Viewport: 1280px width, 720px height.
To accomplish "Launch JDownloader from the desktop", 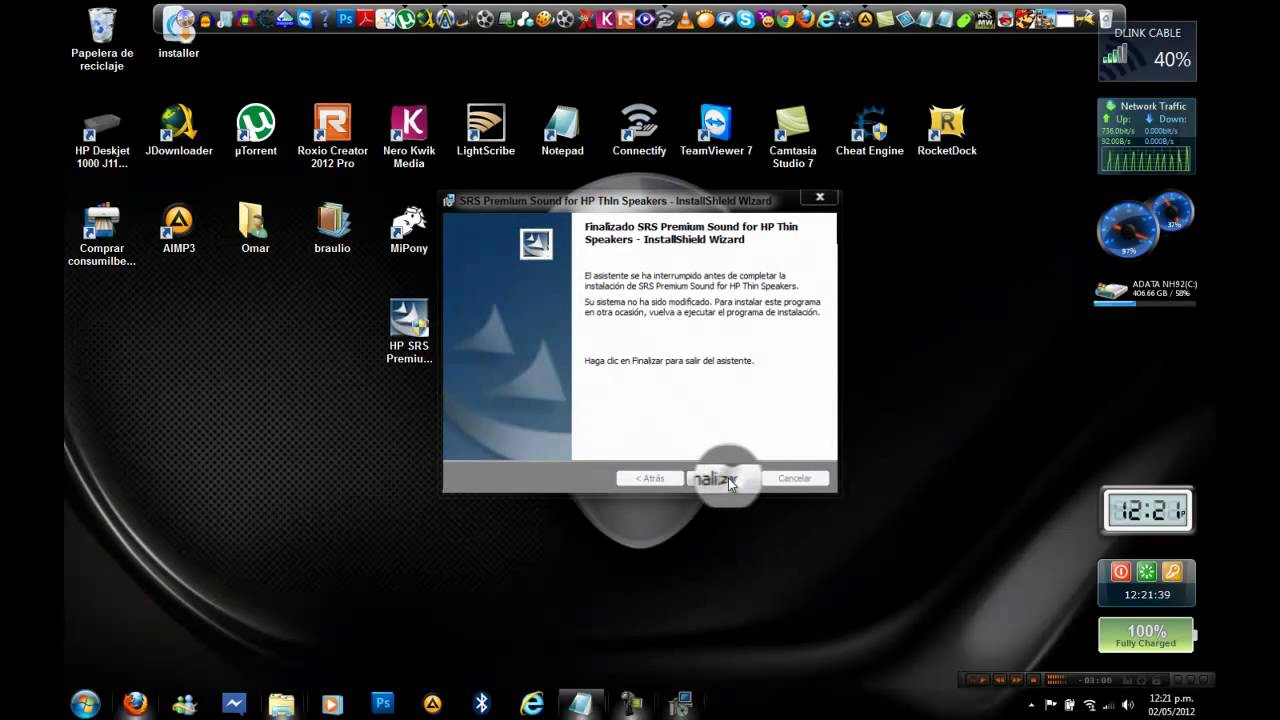I will [179, 131].
